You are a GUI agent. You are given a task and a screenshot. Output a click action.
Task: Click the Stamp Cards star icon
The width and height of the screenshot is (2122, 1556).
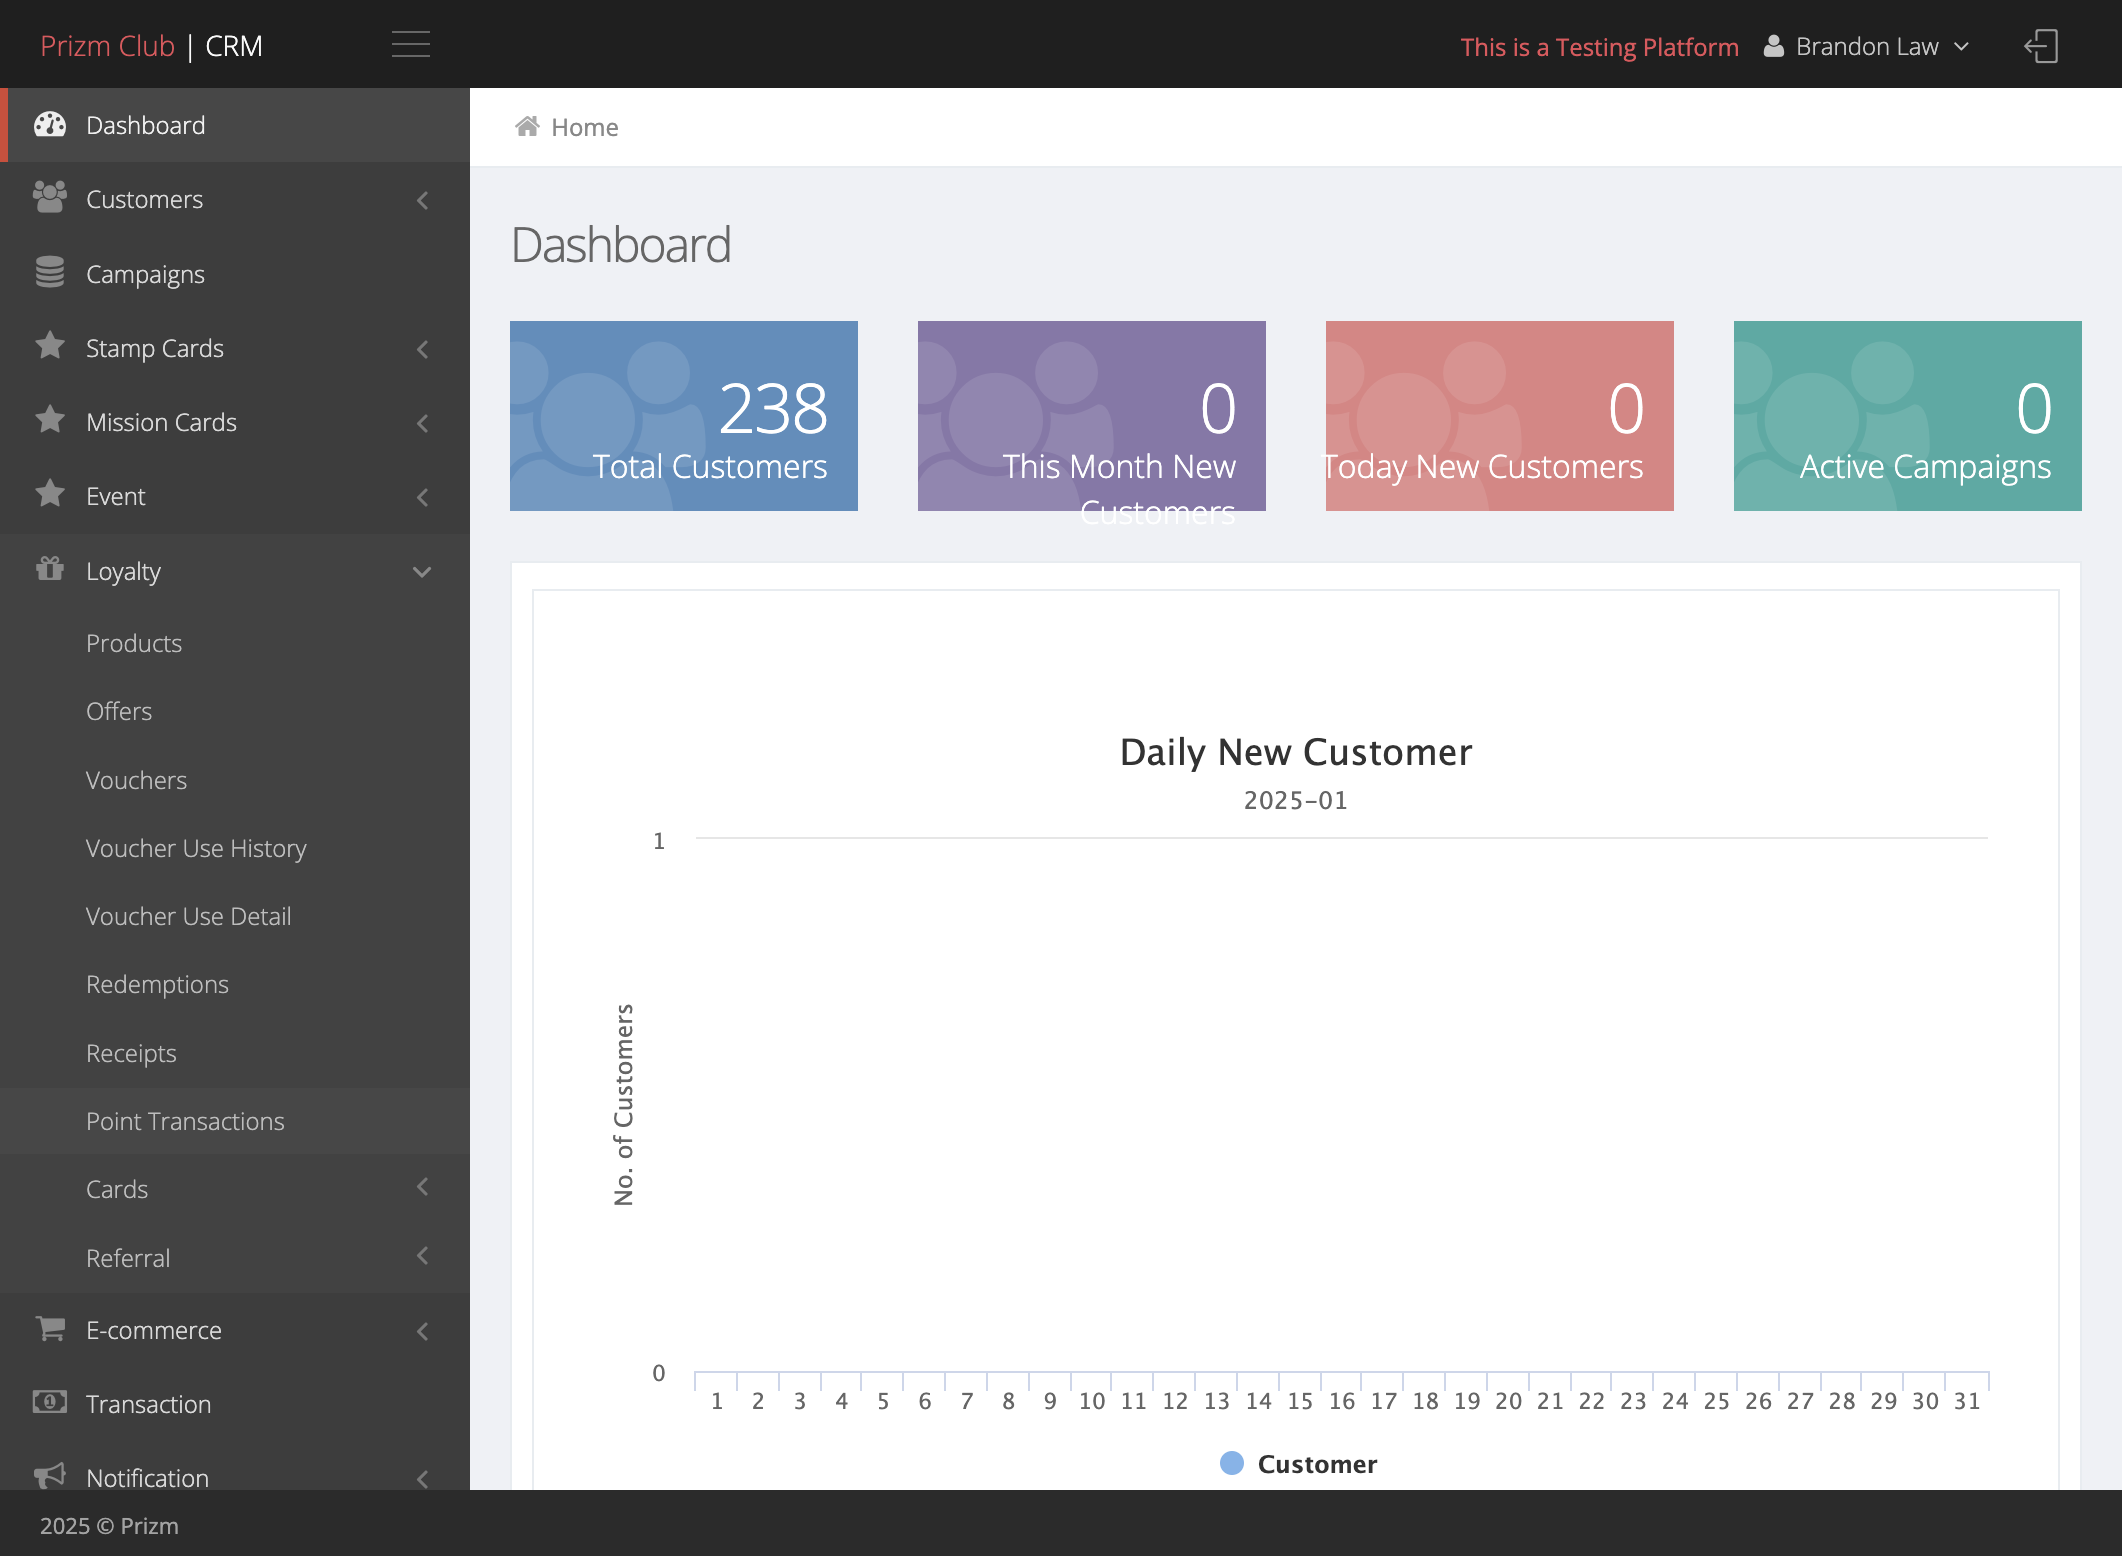[50, 346]
